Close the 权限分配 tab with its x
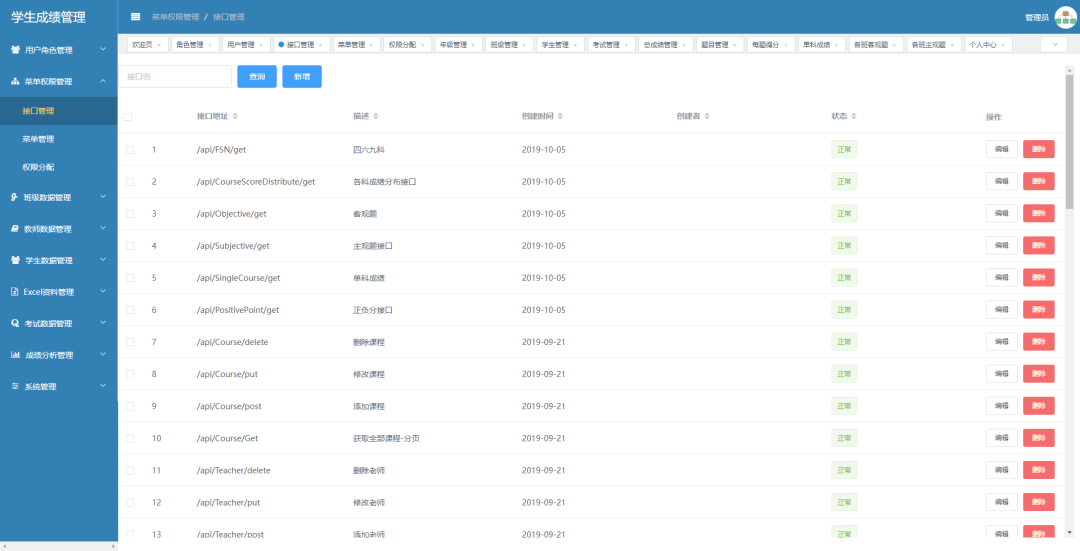 pyautogui.click(x=422, y=45)
